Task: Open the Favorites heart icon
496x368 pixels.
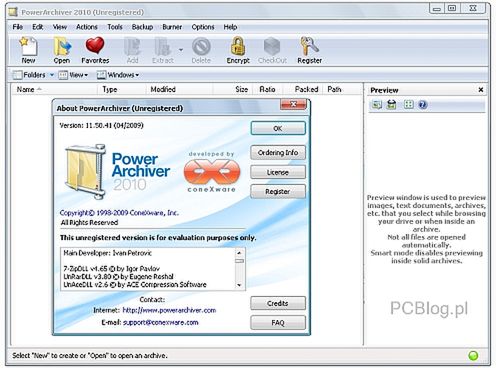Action: click(95, 50)
